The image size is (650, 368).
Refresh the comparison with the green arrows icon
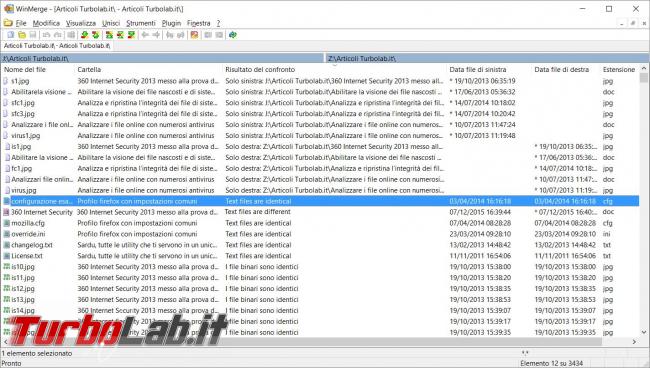[x=233, y=35]
